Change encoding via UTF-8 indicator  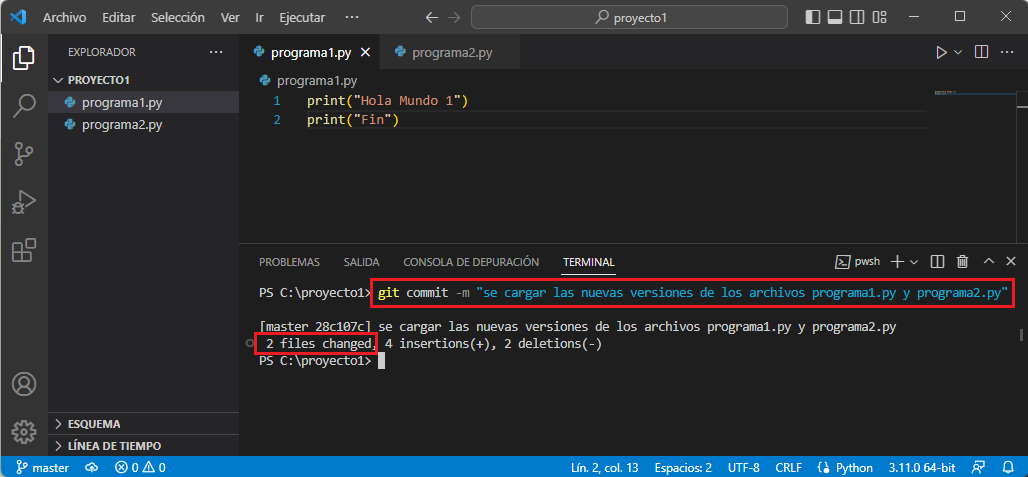tap(743, 468)
